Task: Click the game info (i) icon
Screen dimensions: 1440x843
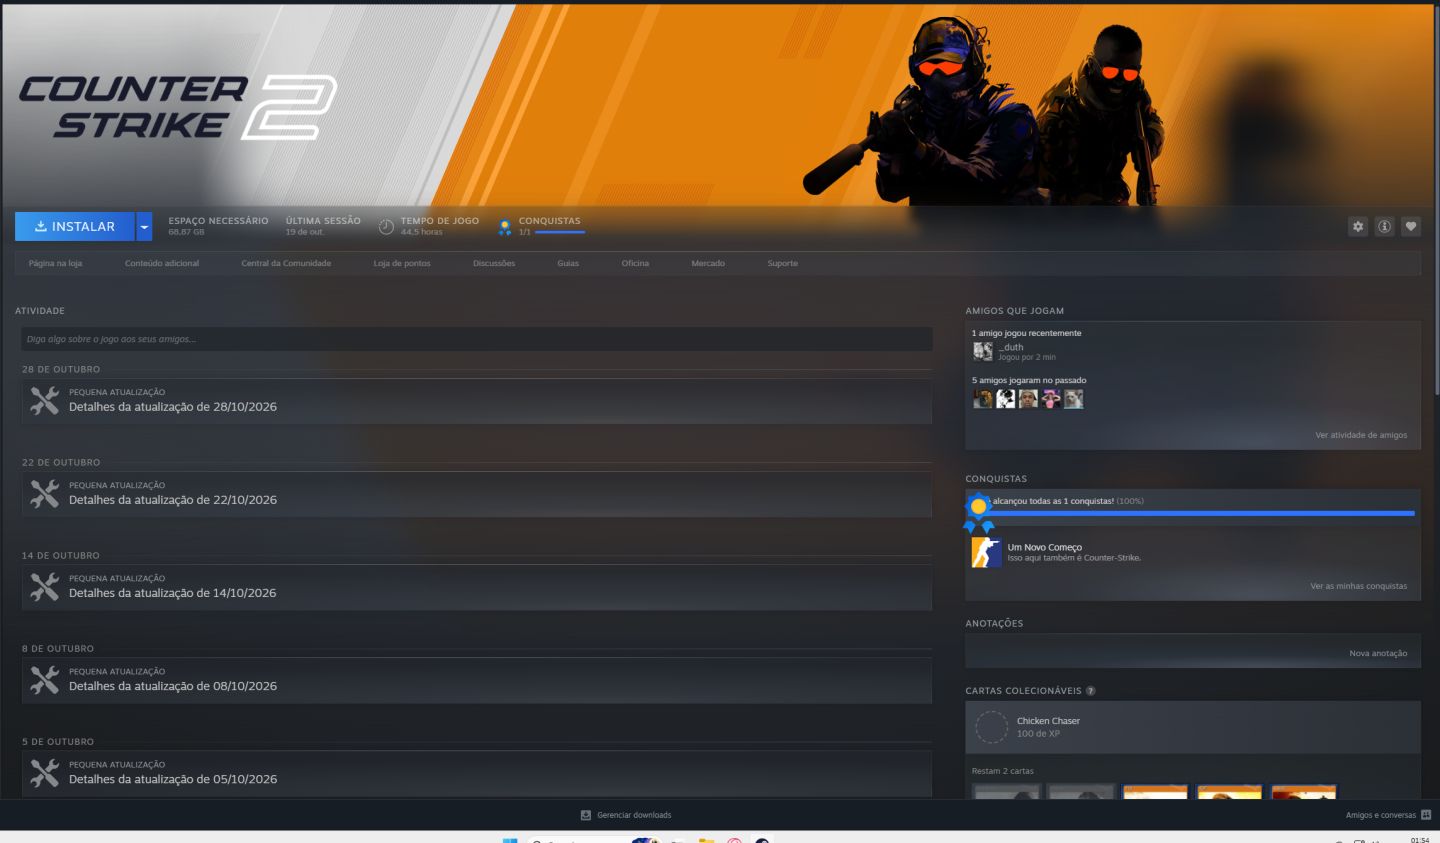Action: click(1384, 226)
